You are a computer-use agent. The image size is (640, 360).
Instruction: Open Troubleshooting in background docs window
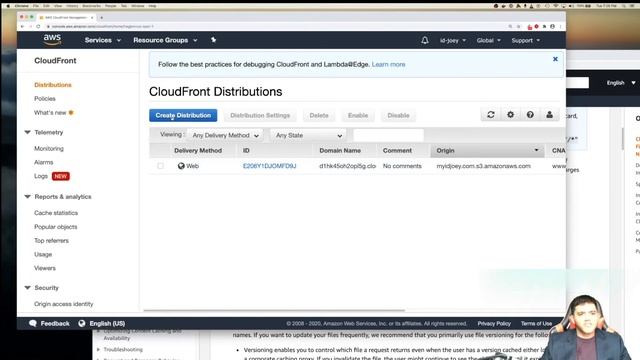tap(123, 350)
